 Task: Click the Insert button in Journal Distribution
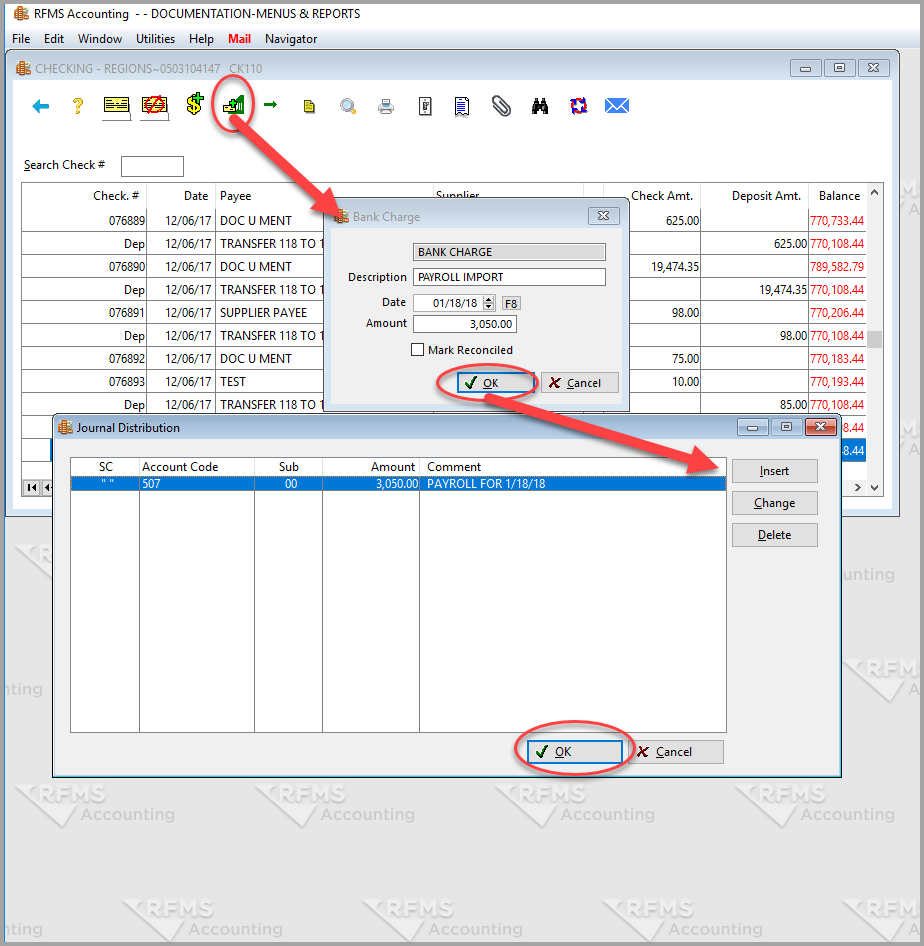774,471
